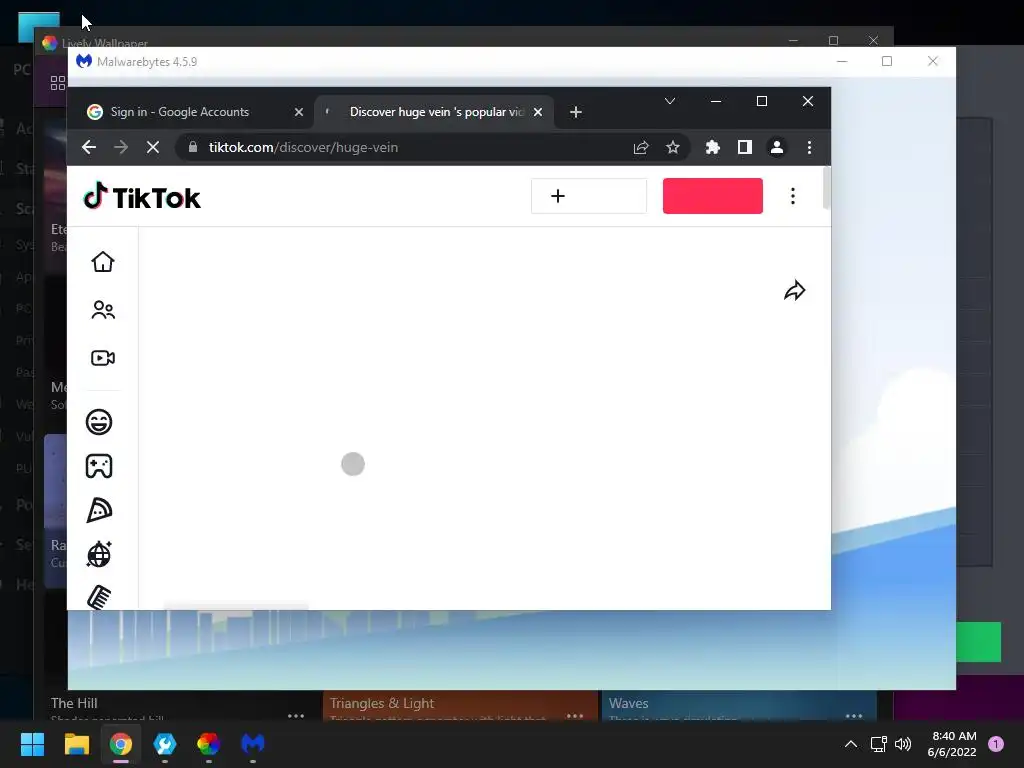Show hidden tray icons chevron
Viewport: 1024px width, 768px height.
pos(850,744)
